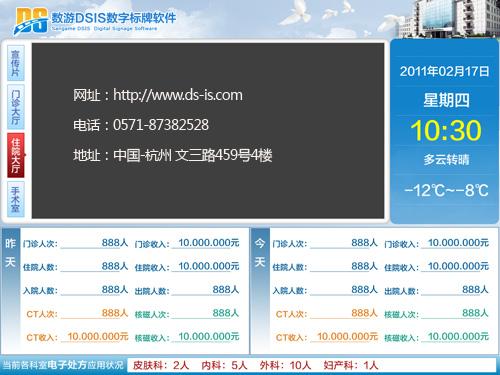This screenshot has width=500, height=375.
Task: Click the address line 文三路459号4楼
Action: click(x=223, y=155)
